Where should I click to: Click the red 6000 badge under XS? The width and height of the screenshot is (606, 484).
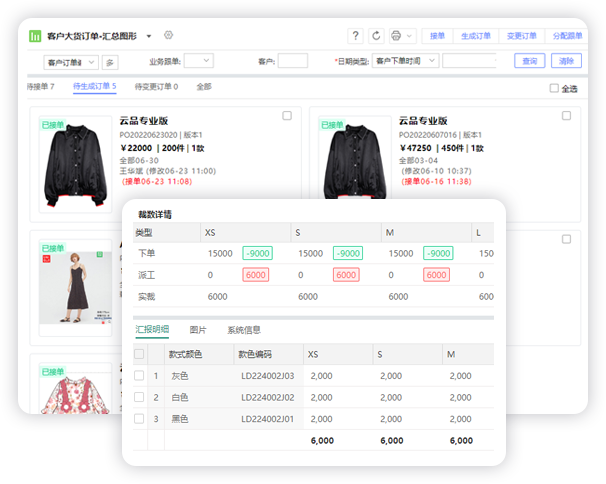click(256, 275)
